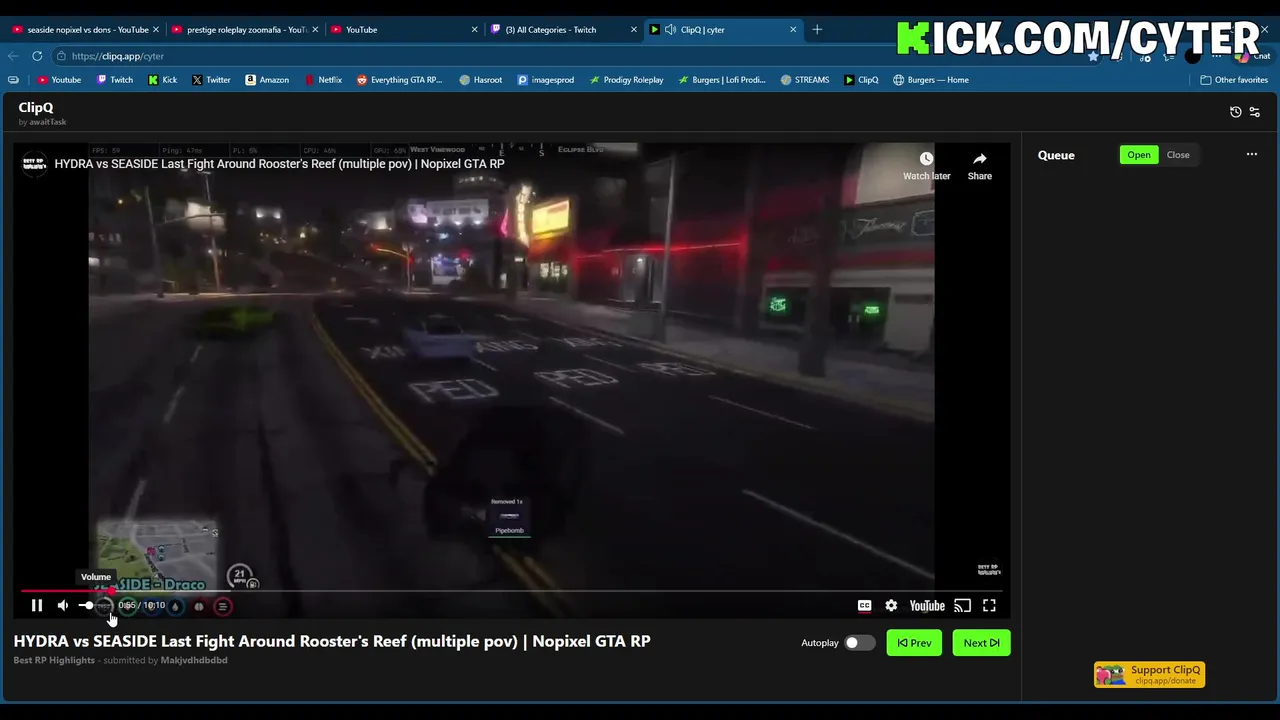Reload the page

[37, 56]
